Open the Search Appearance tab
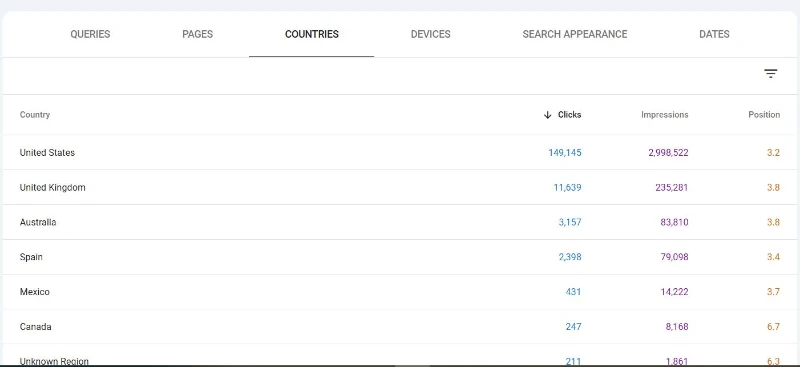 pyautogui.click(x=575, y=34)
